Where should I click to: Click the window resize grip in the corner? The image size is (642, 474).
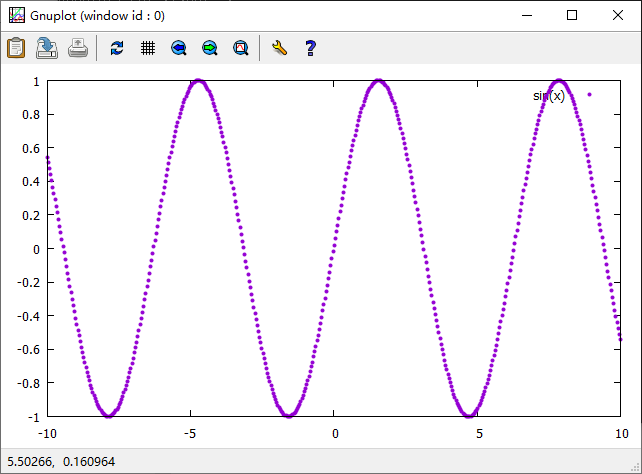[x=636, y=467]
